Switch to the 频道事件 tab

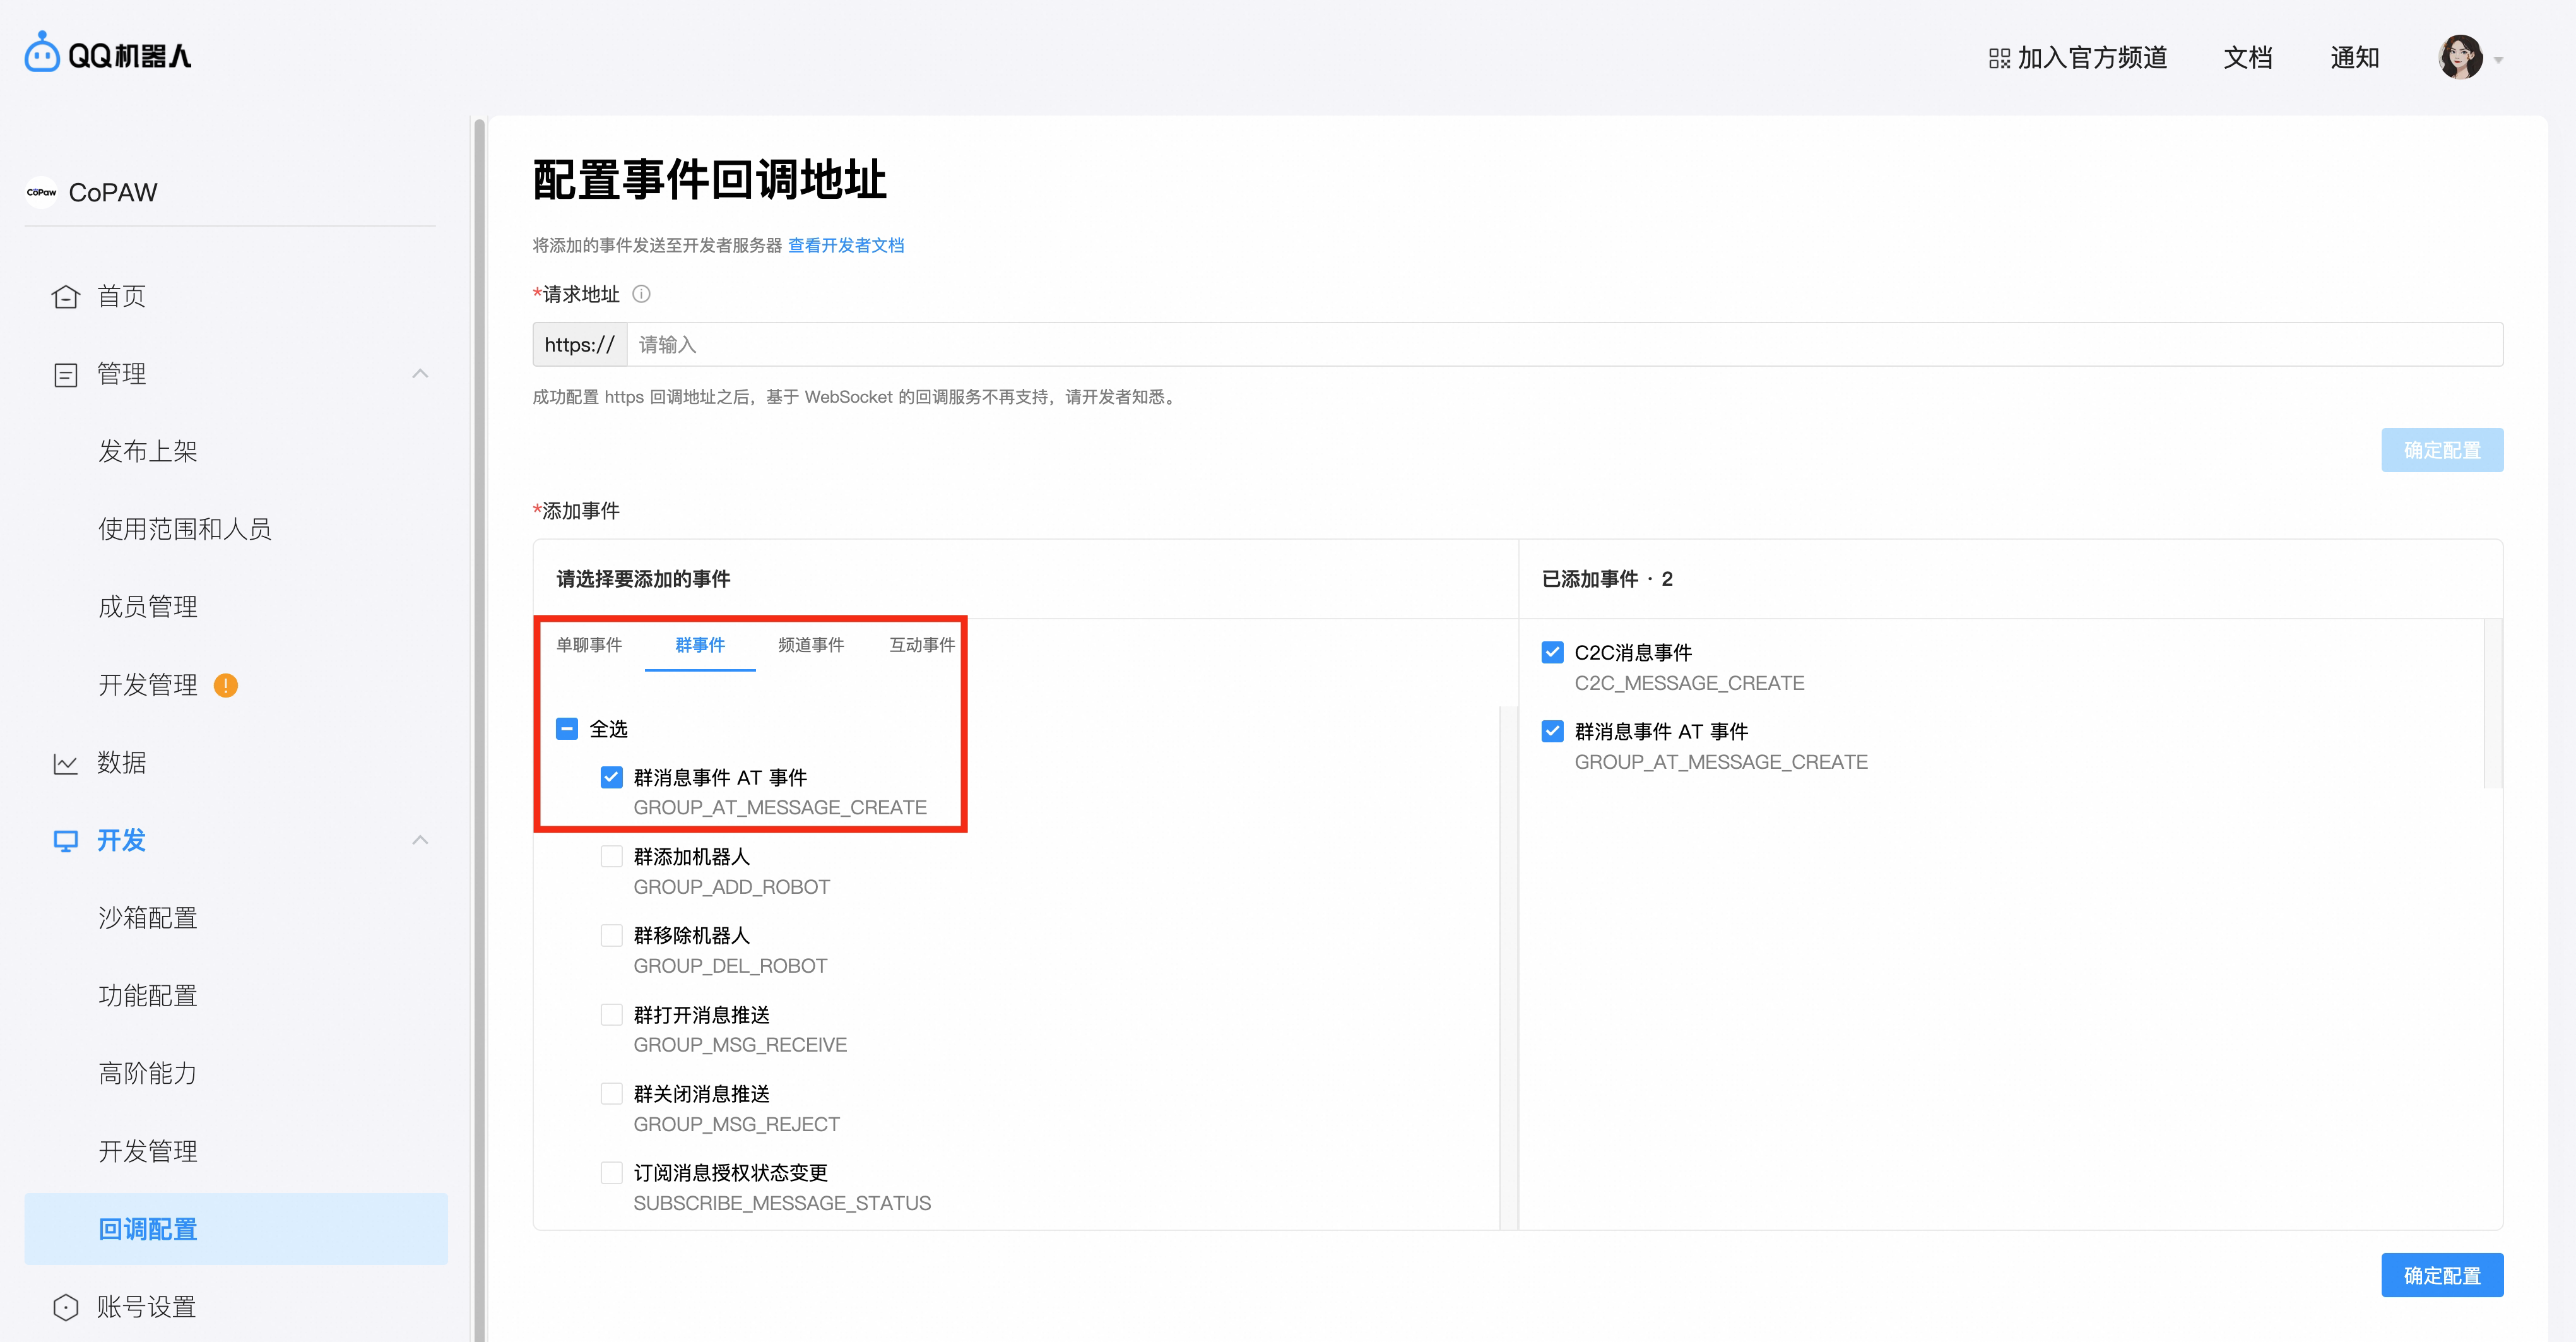[810, 645]
